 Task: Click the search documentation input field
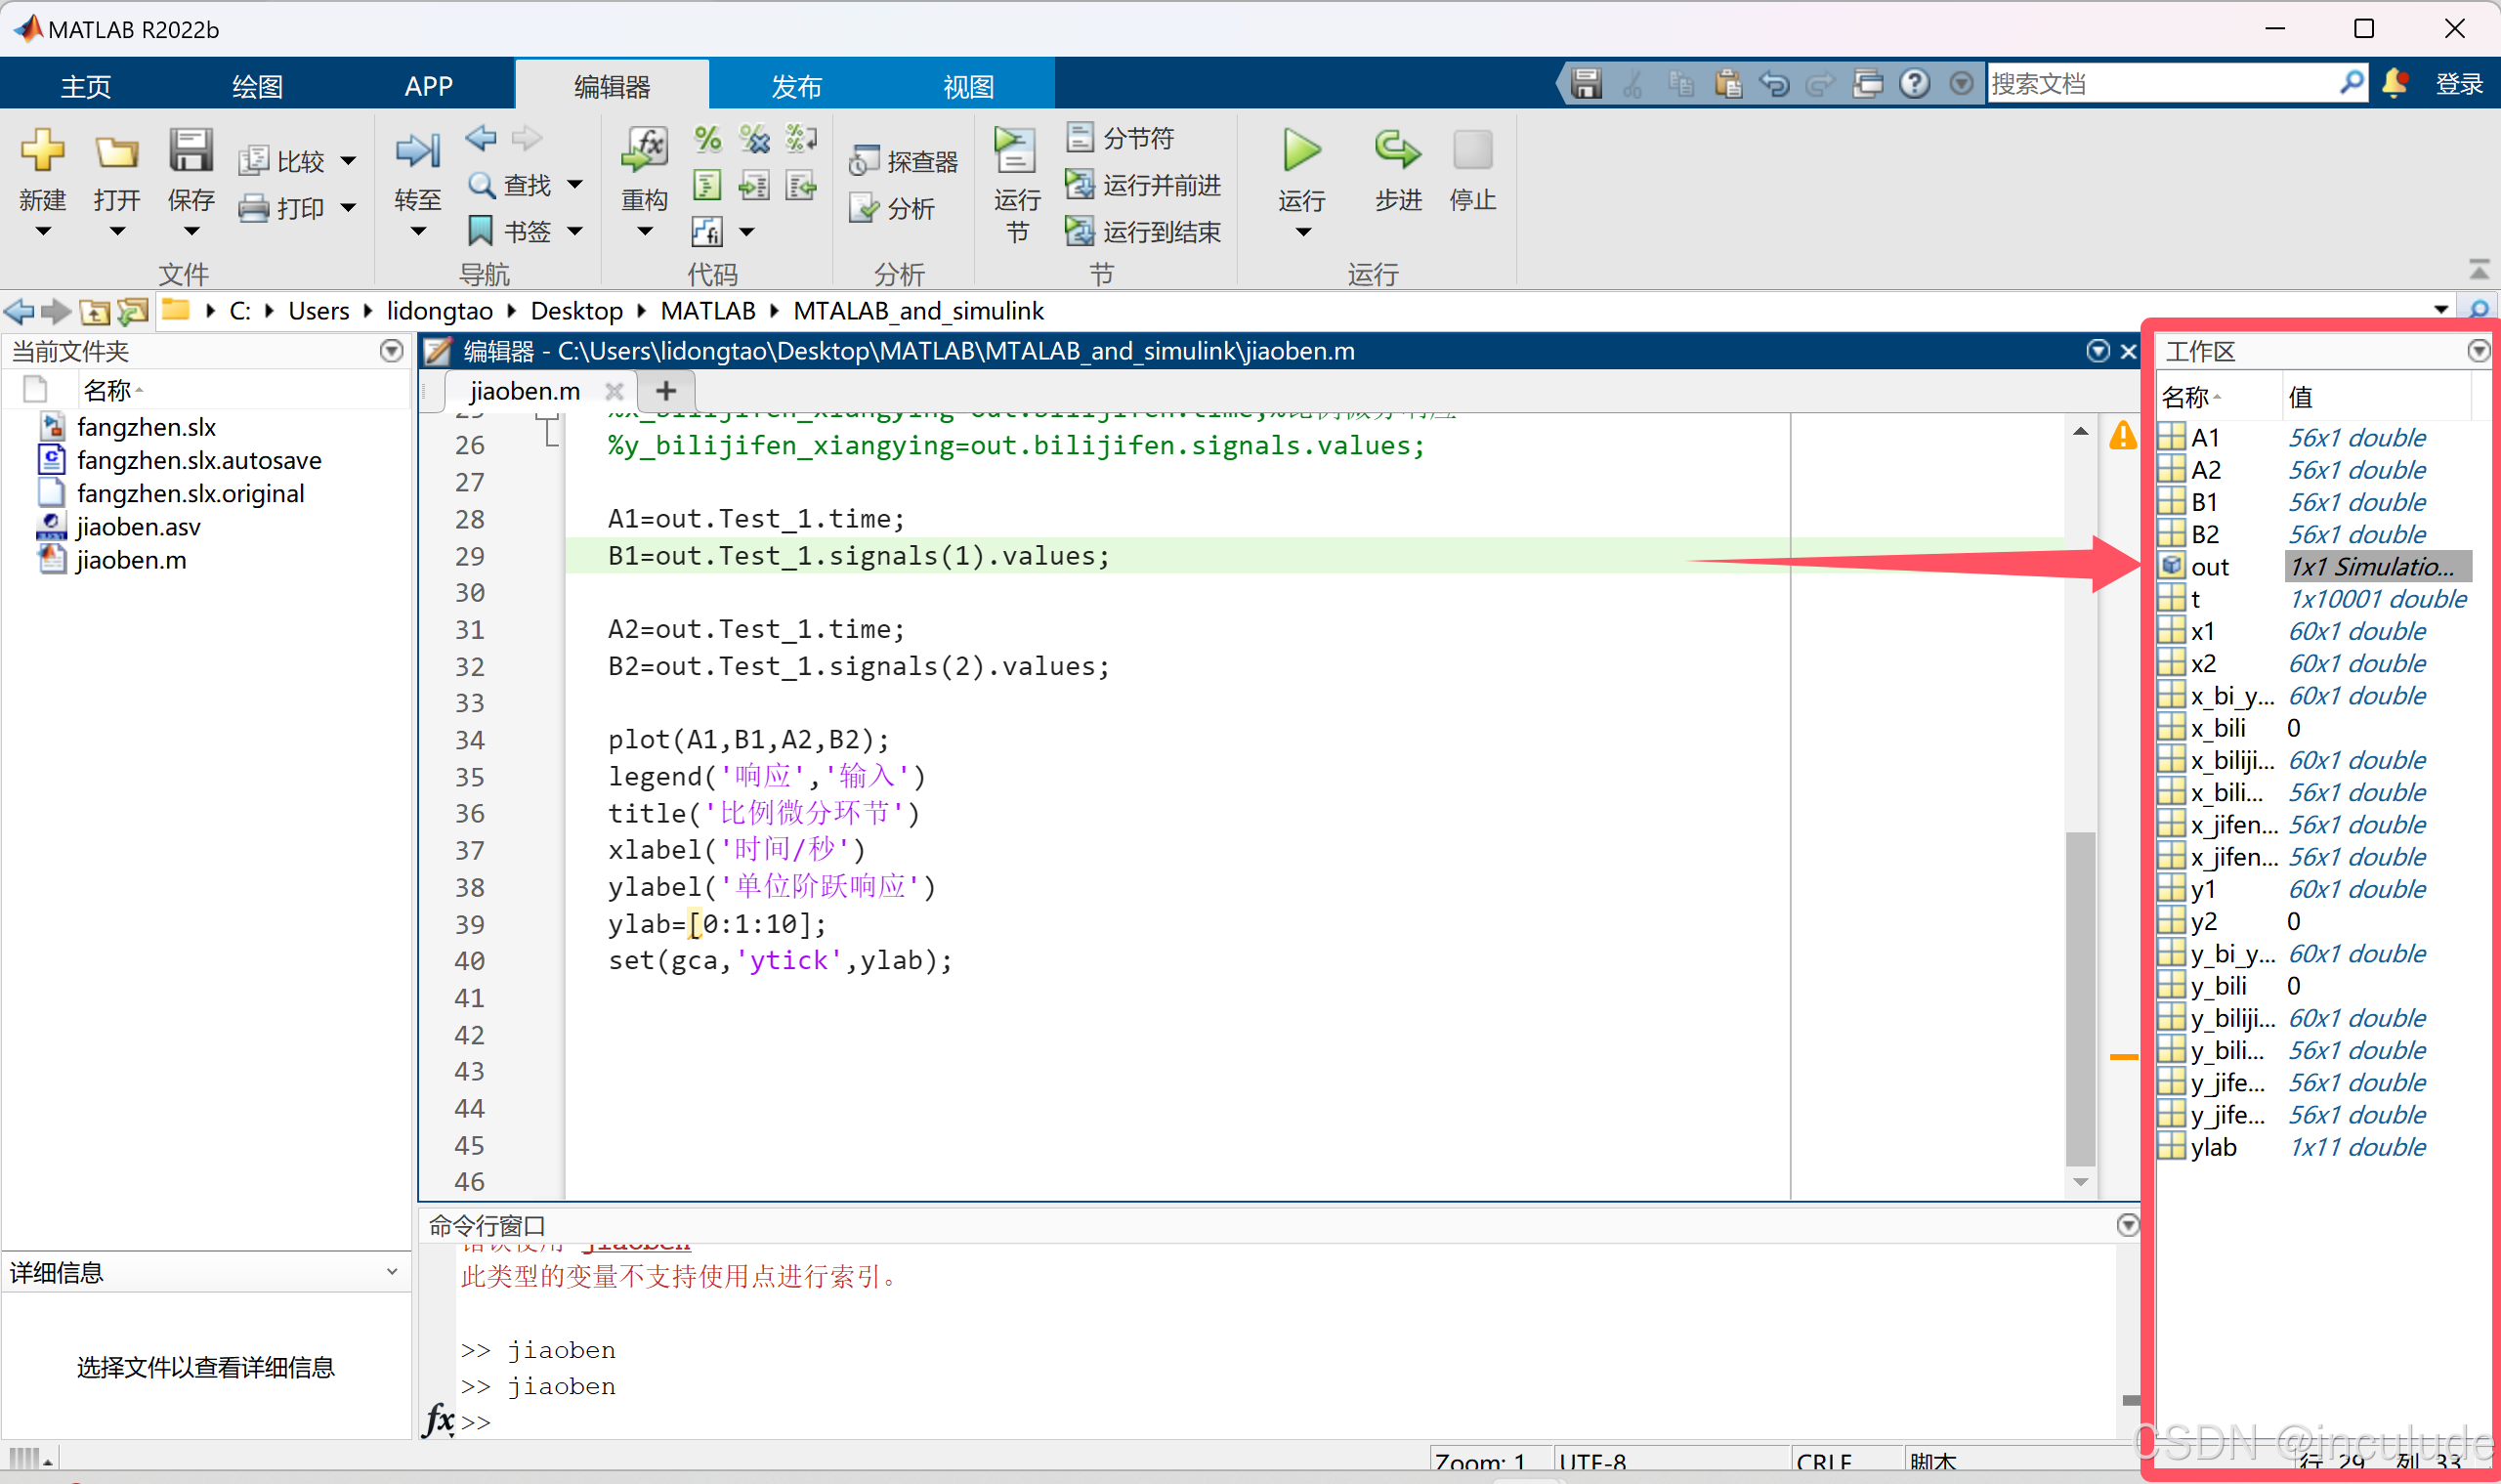tap(2160, 84)
